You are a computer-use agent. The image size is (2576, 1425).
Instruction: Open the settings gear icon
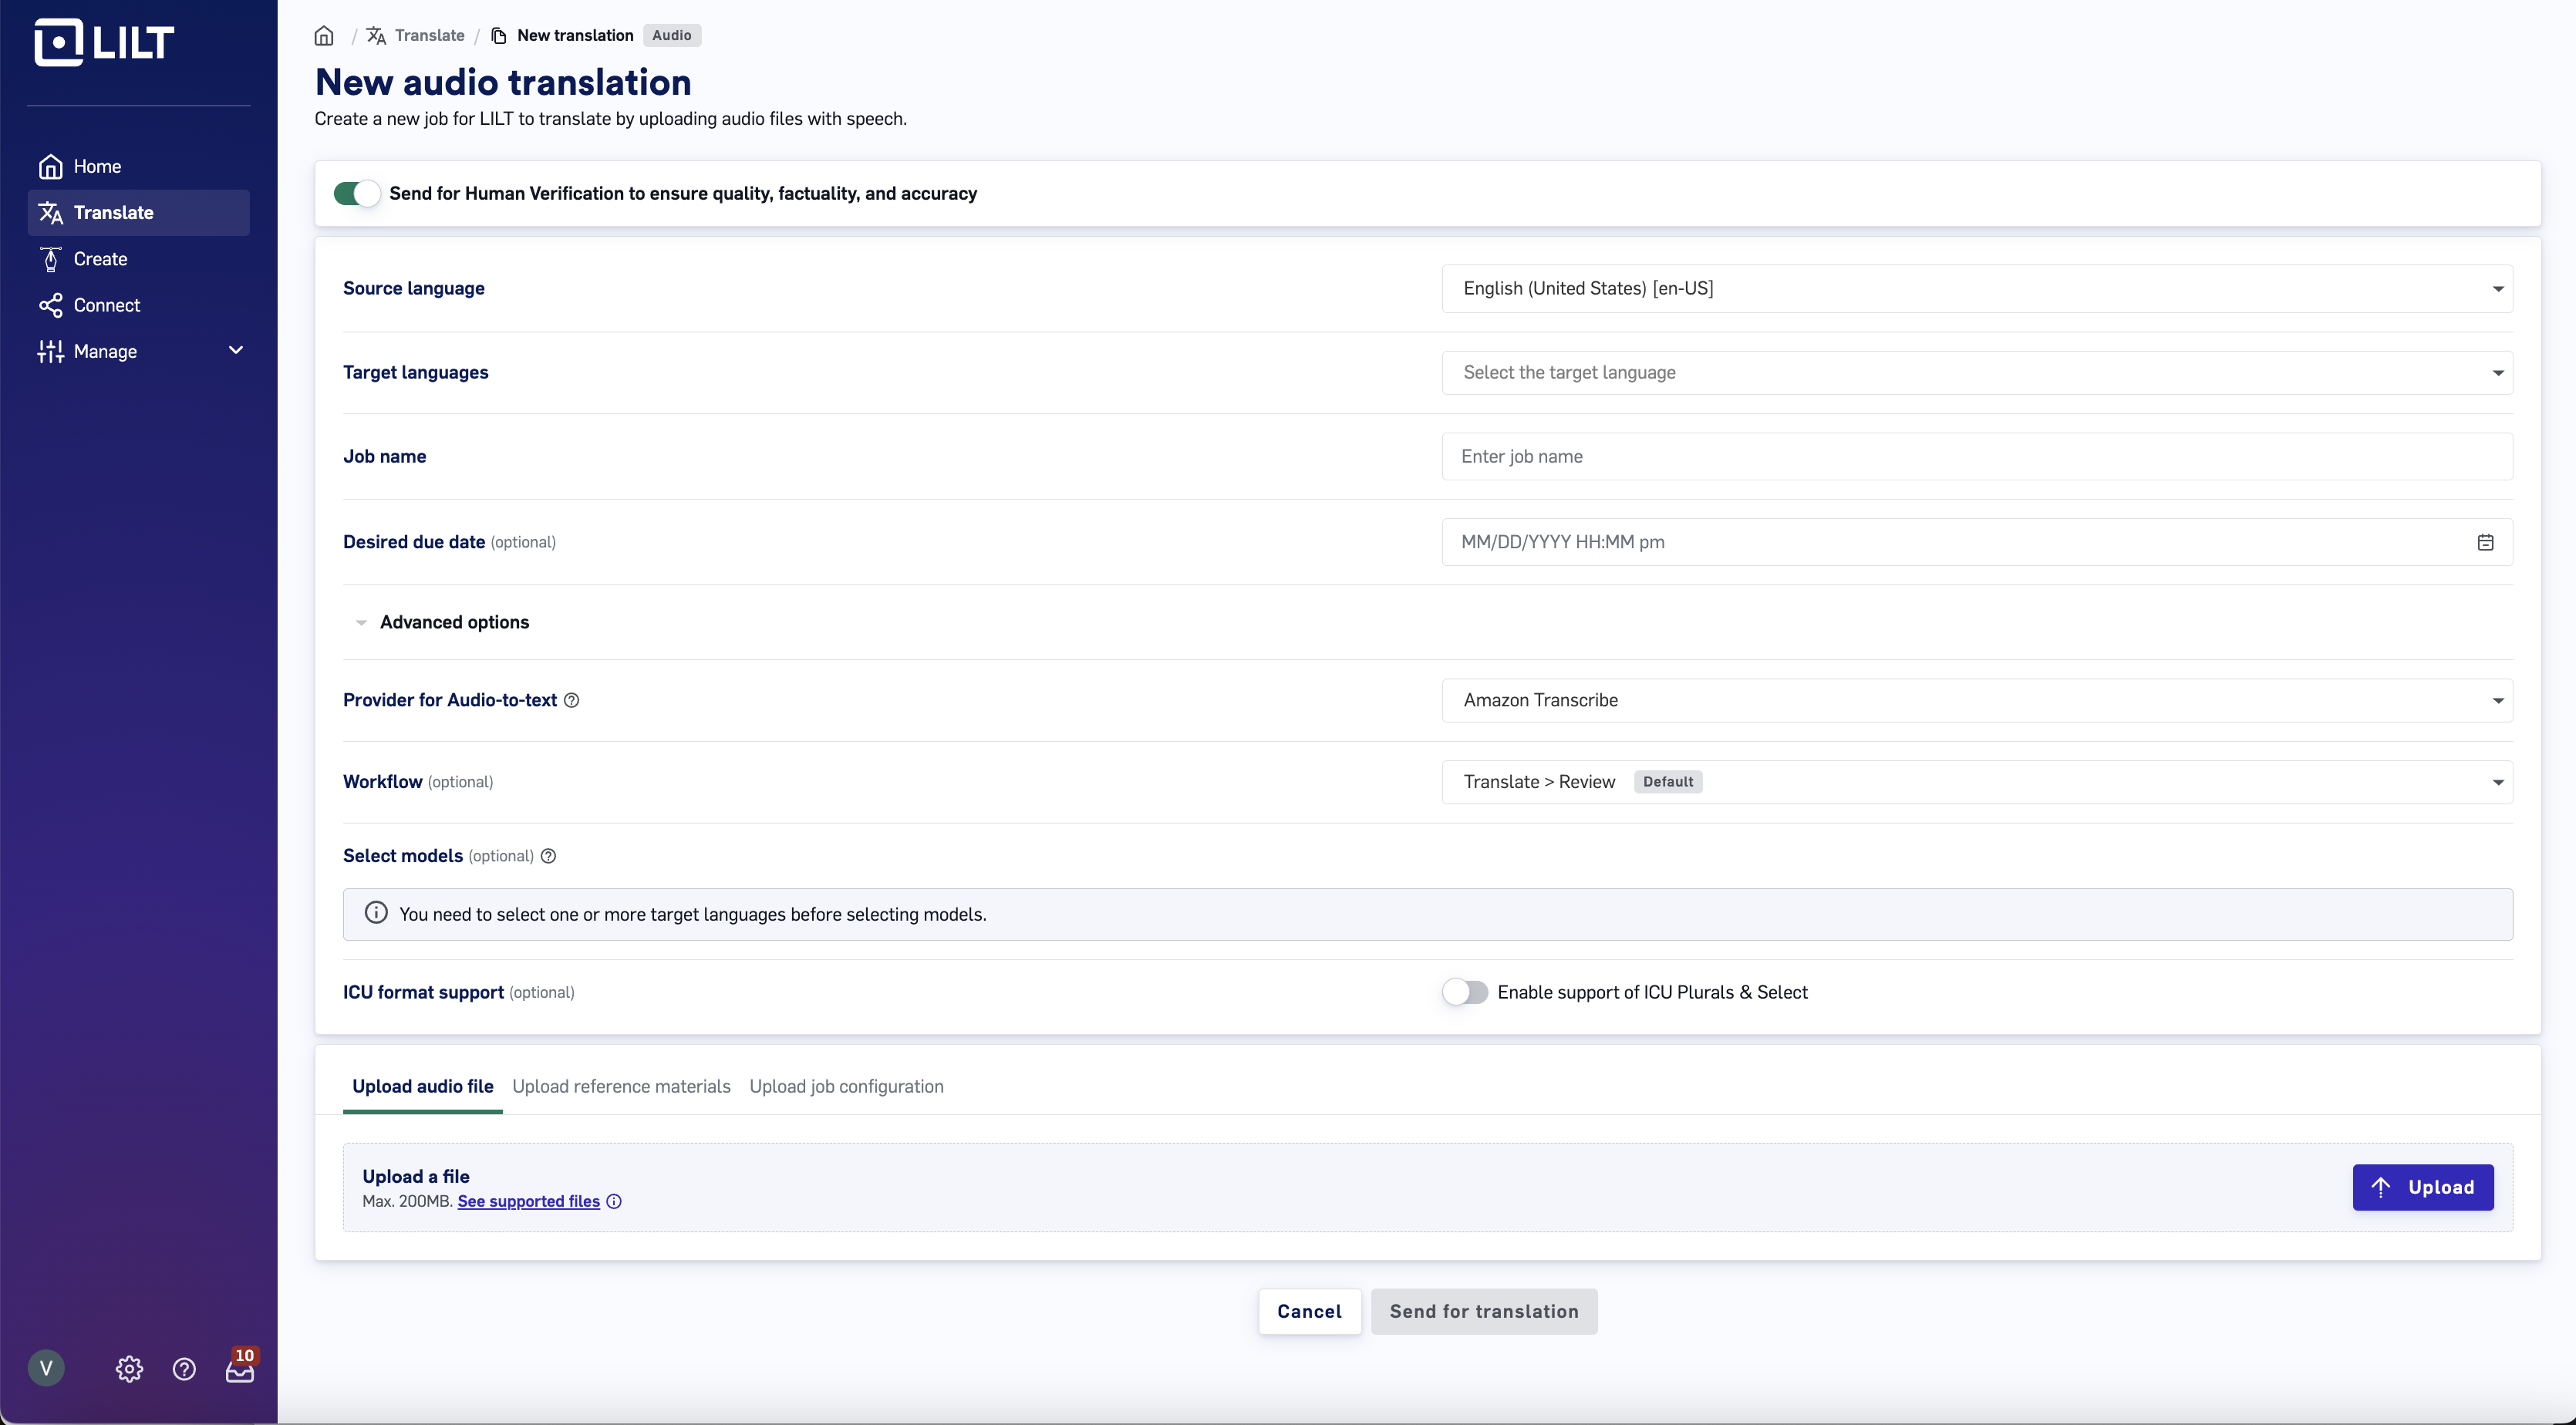[x=129, y=1369]
